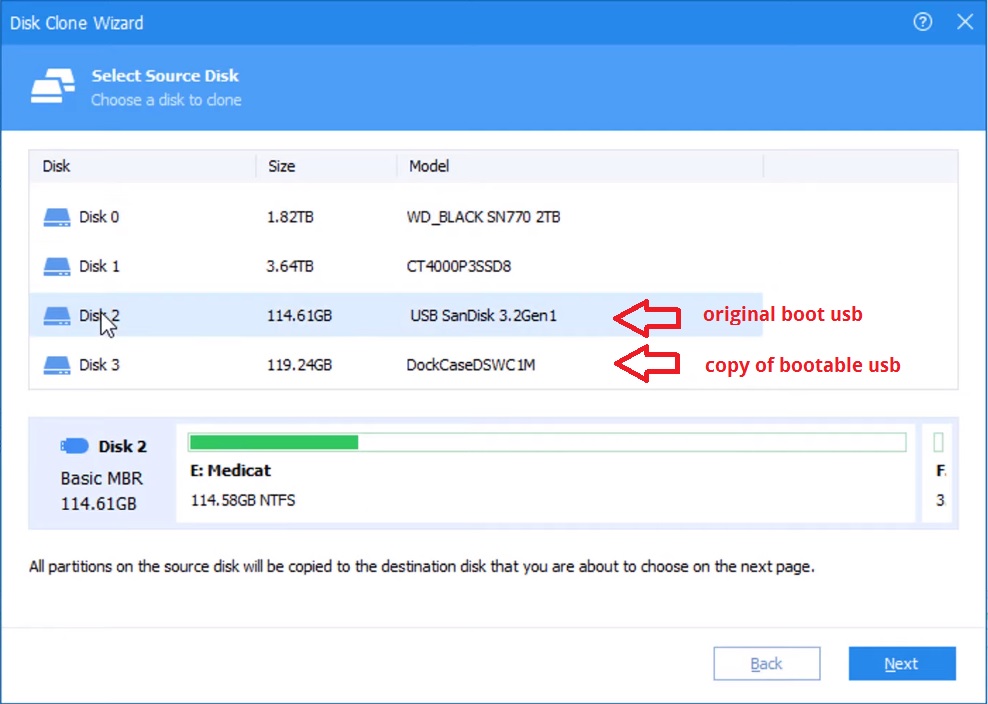This screenshot has height=704, width=988.
Task: Sort by the Size column header
Action: coord(282,166)
